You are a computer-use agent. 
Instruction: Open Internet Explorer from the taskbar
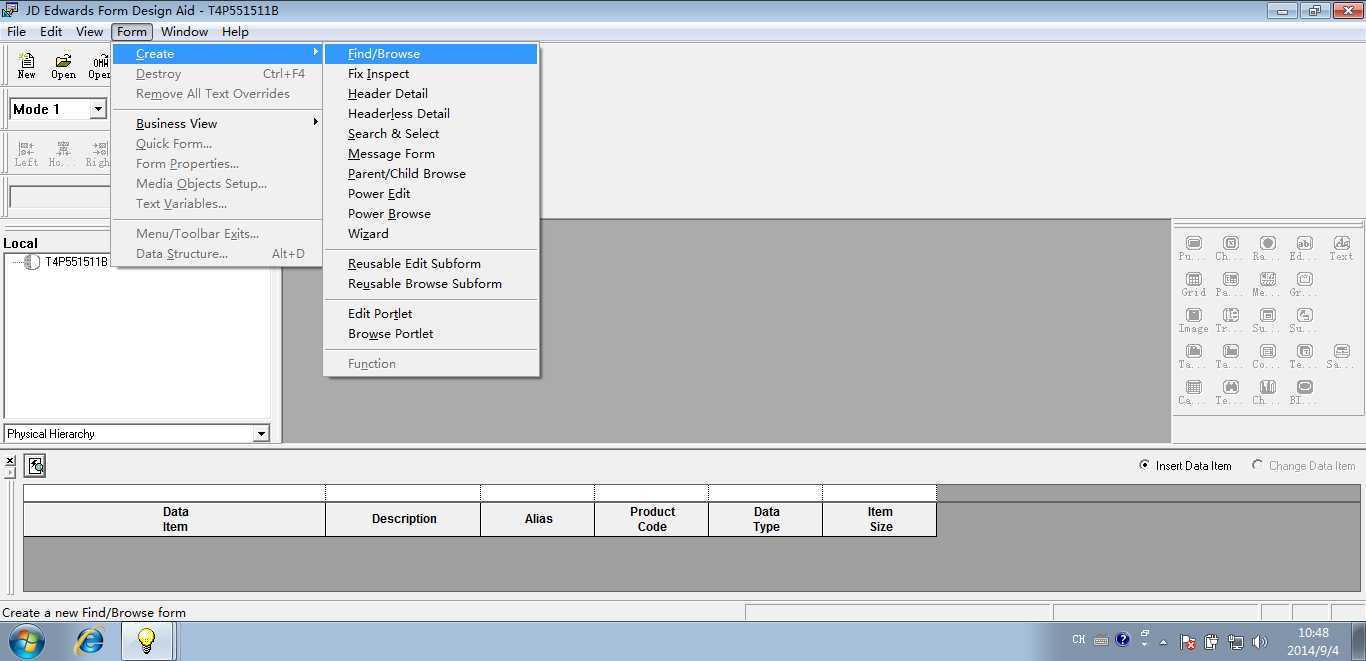pyautogui.click(x=90, y=640)
